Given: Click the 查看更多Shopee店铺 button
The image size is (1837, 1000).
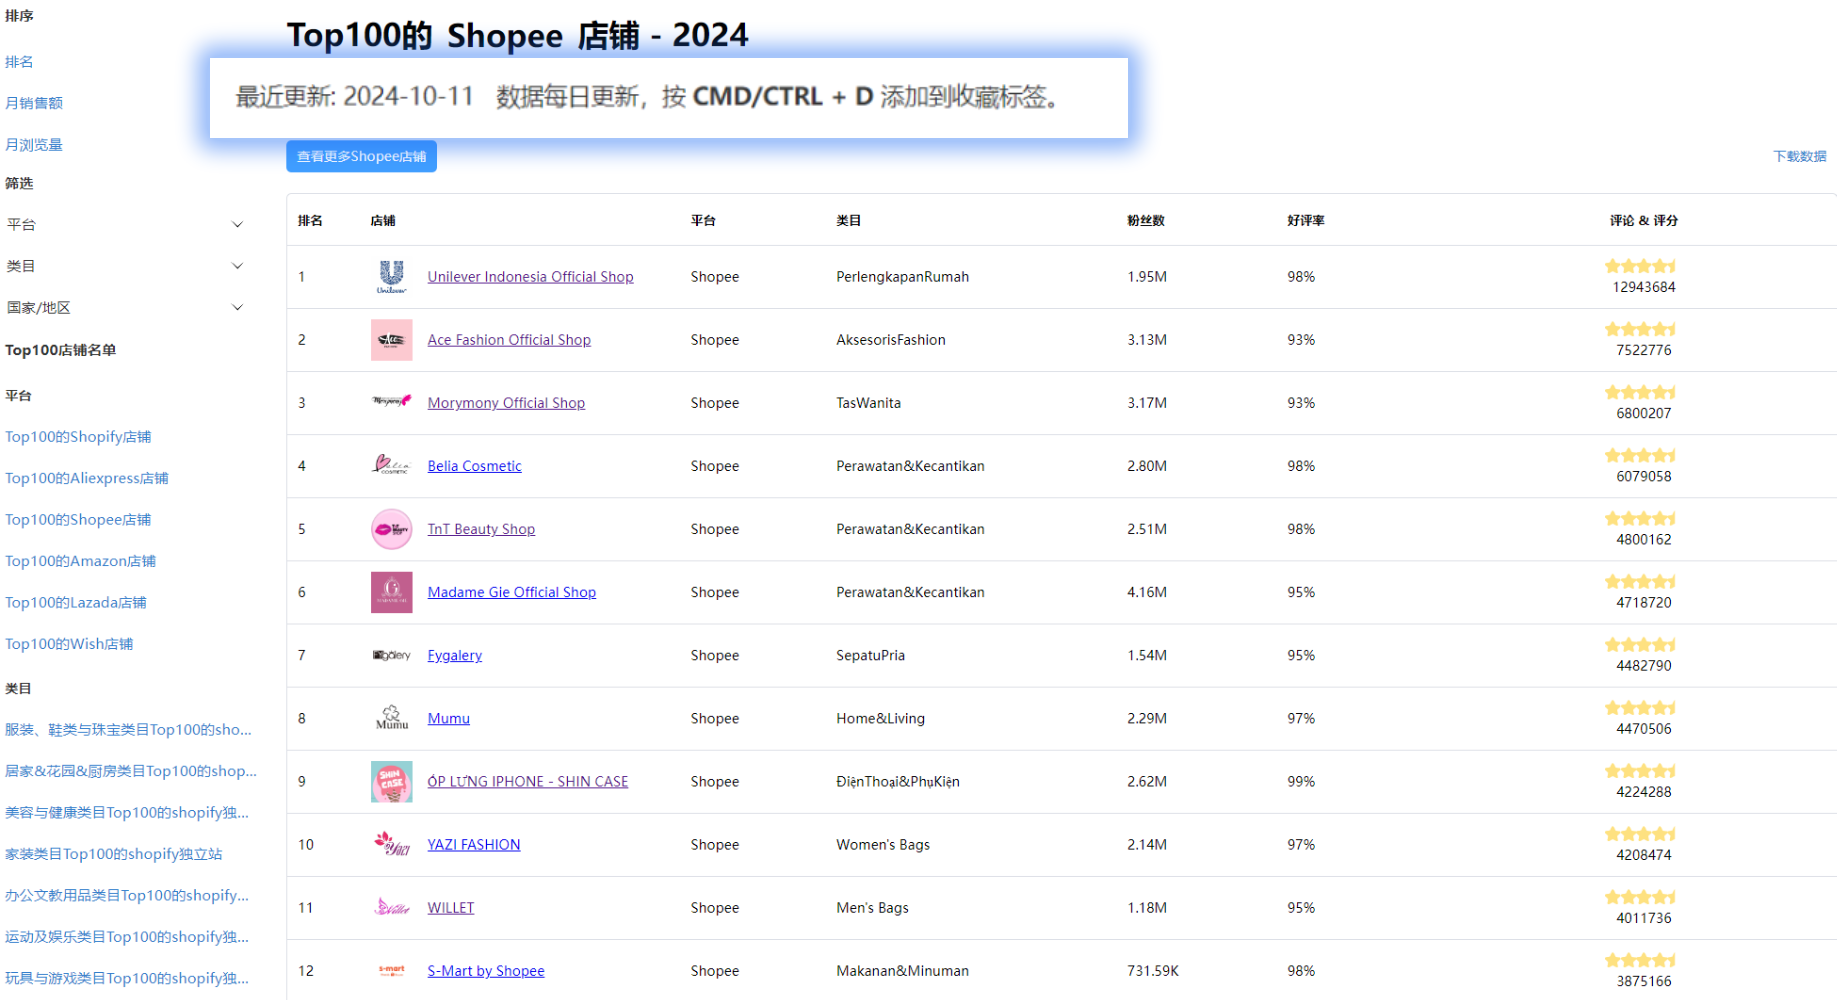Looking at the screenshot, I should coord(361,156).
